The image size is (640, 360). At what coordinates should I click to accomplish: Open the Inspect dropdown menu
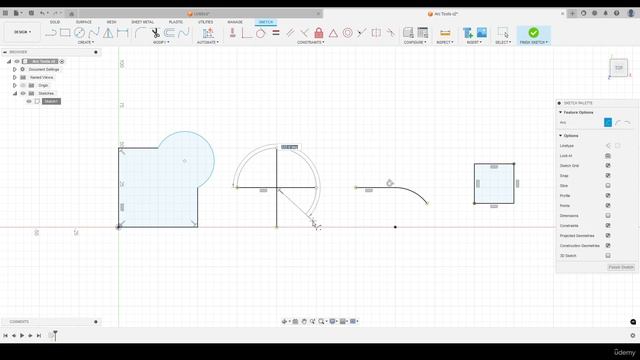click(x=445, y=42)
